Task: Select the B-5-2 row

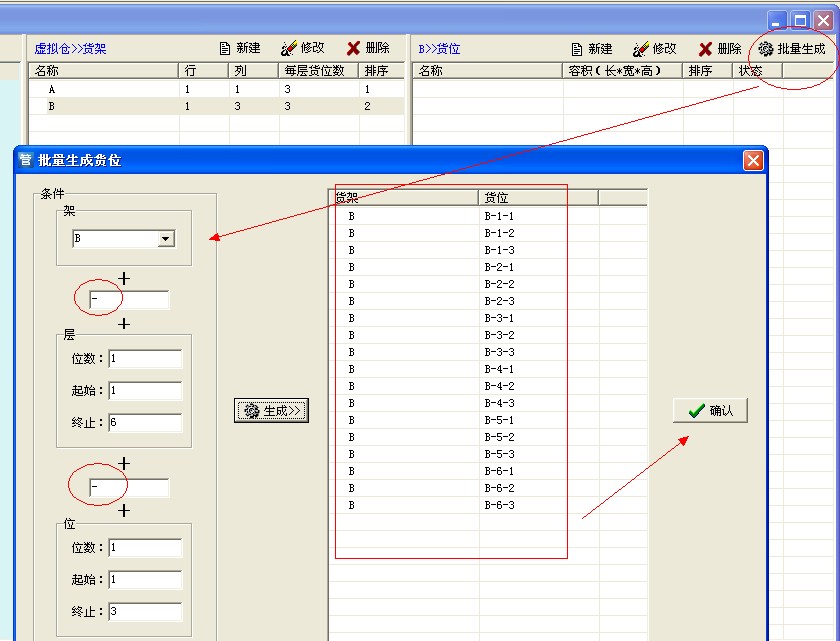Action: (488, 438)
